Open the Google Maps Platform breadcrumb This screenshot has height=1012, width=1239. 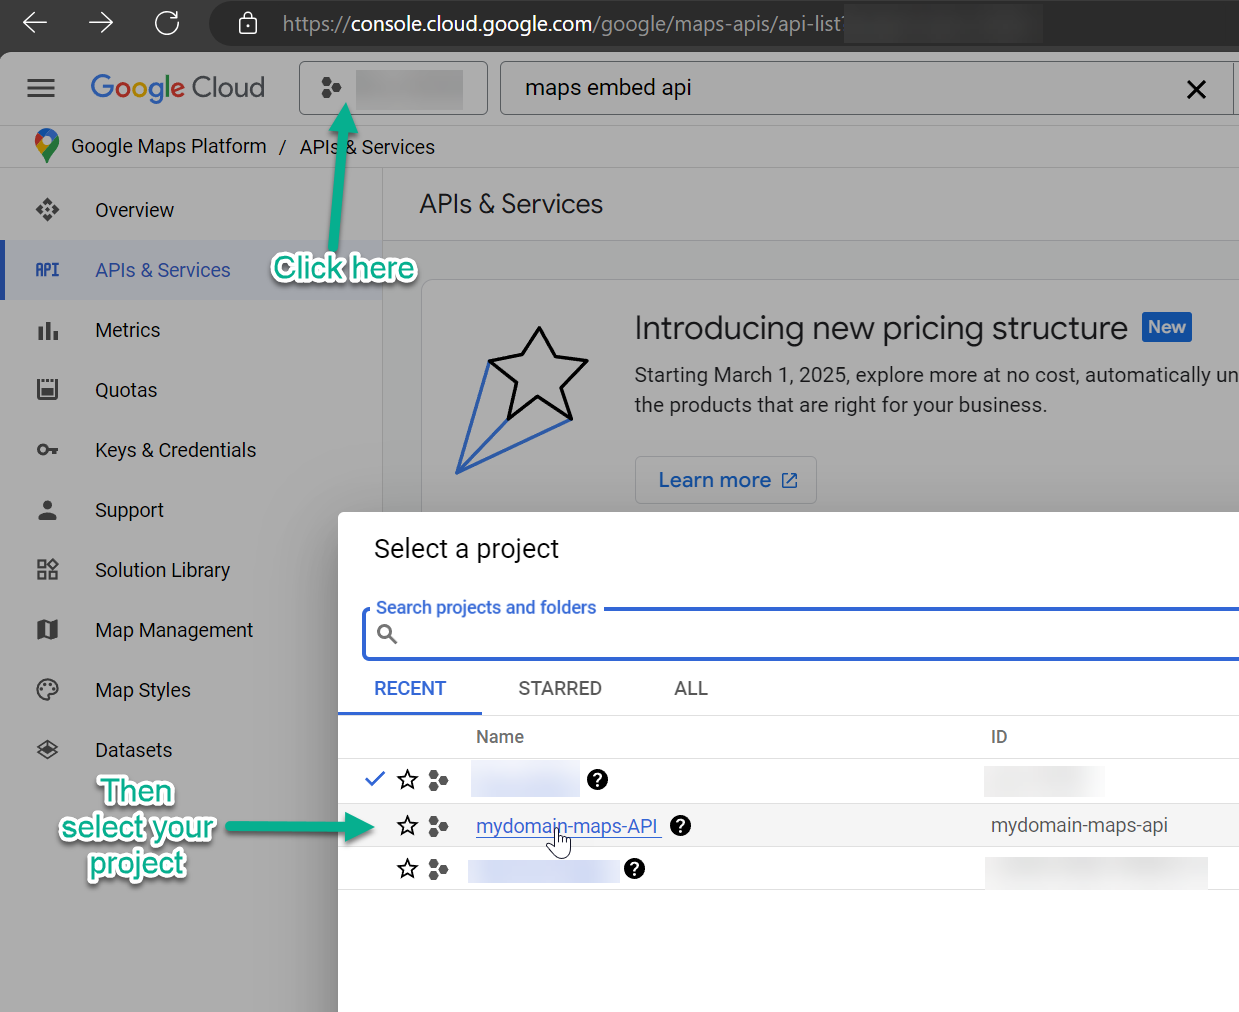point(169,146)
